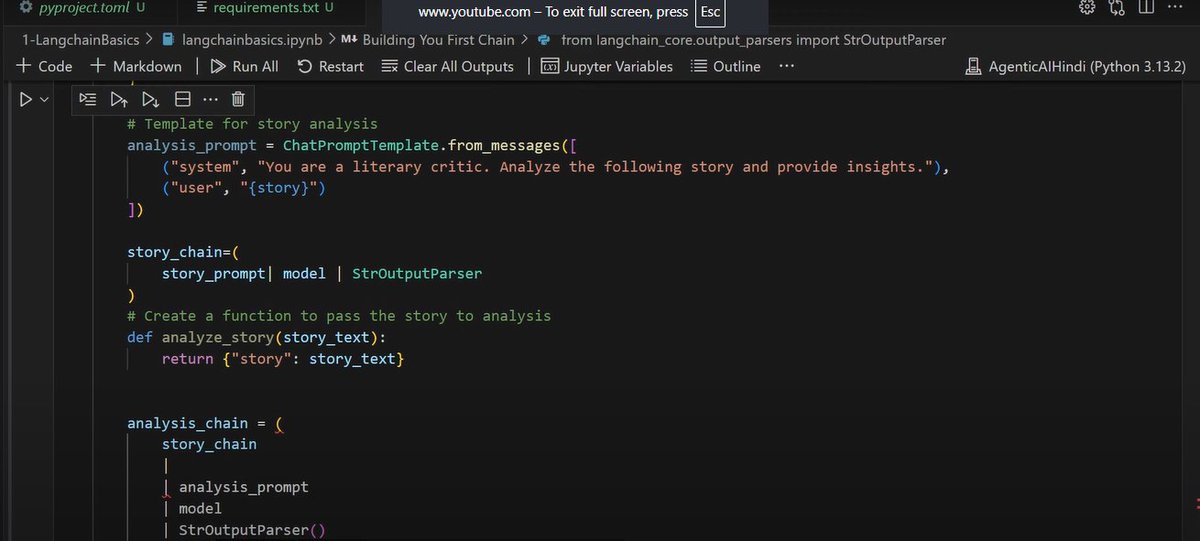Click 'StrOutputParser' after 'story_prompt| model |'
The image size is (1200, 541).
click(x=417, y=273)
